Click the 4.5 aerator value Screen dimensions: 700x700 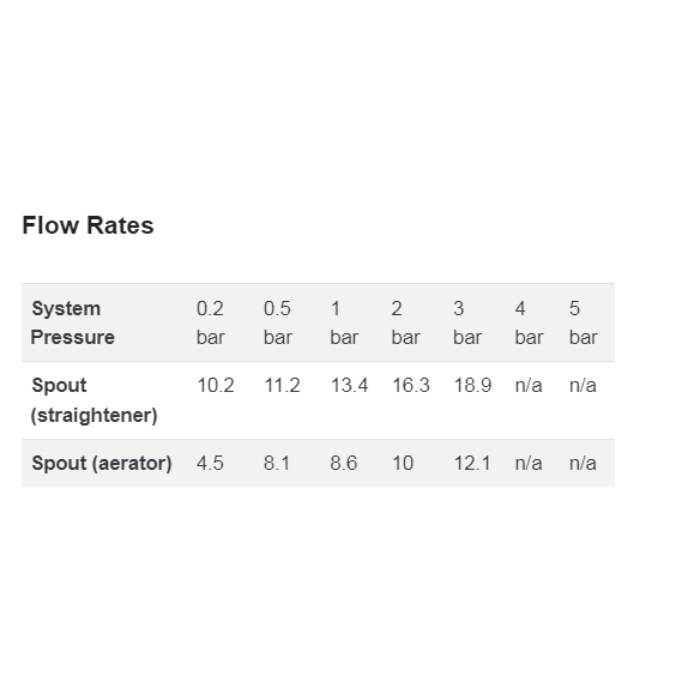(210, 463)
